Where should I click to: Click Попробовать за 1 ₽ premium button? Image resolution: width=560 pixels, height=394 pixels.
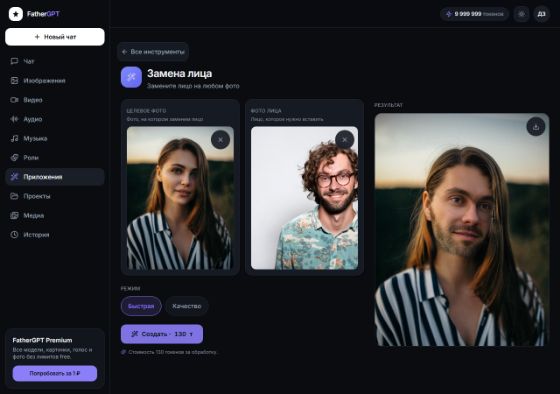point(55,373)
